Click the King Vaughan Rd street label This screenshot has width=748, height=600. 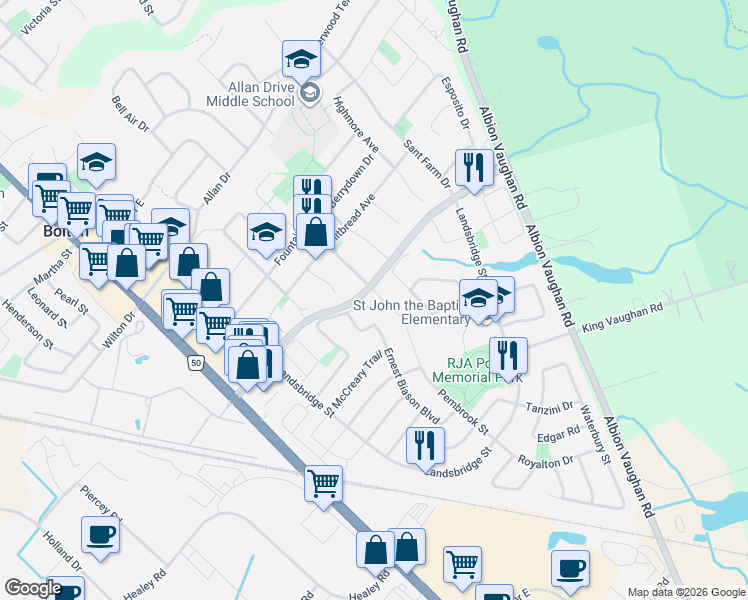pyautogui.click(x=623, y=318)
